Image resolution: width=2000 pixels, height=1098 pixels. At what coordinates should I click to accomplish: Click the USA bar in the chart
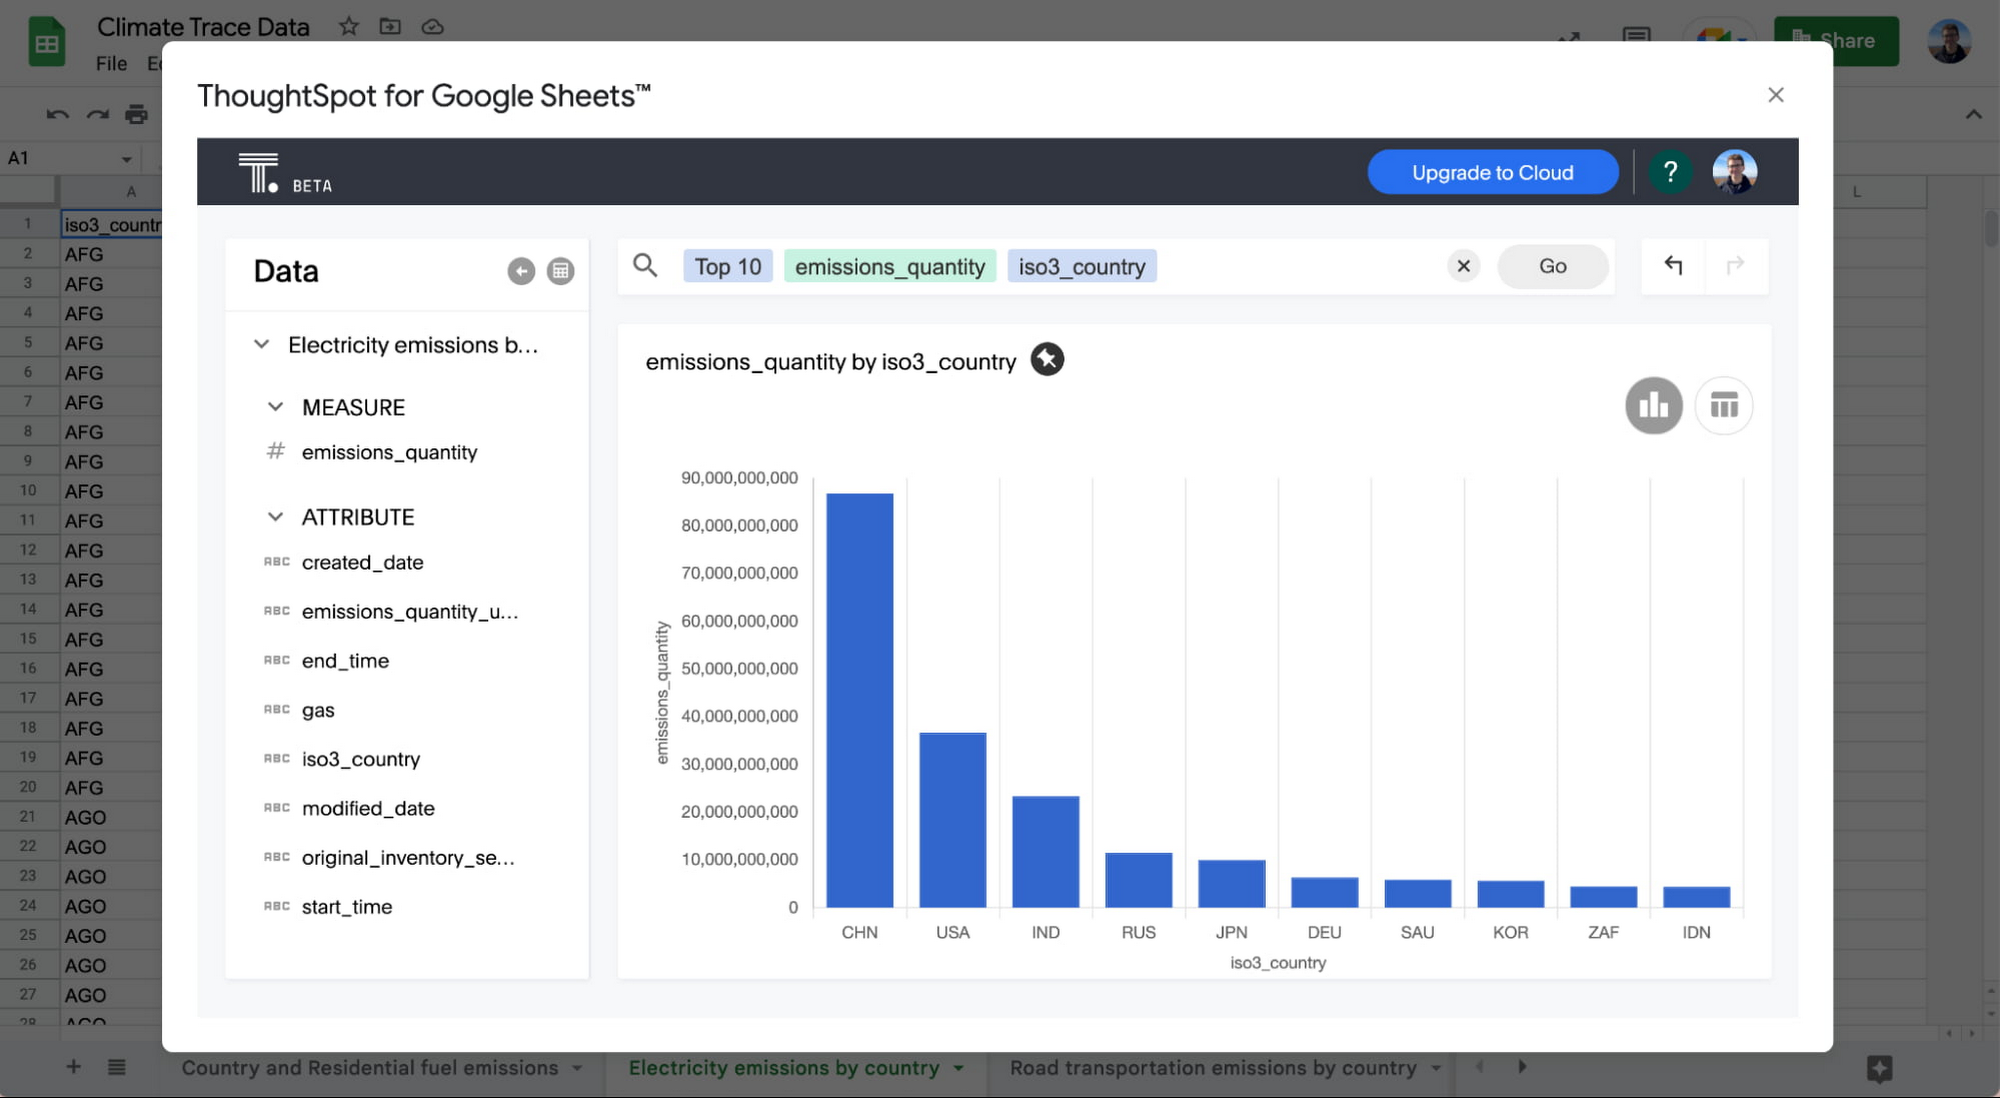(x=953, y=820)
